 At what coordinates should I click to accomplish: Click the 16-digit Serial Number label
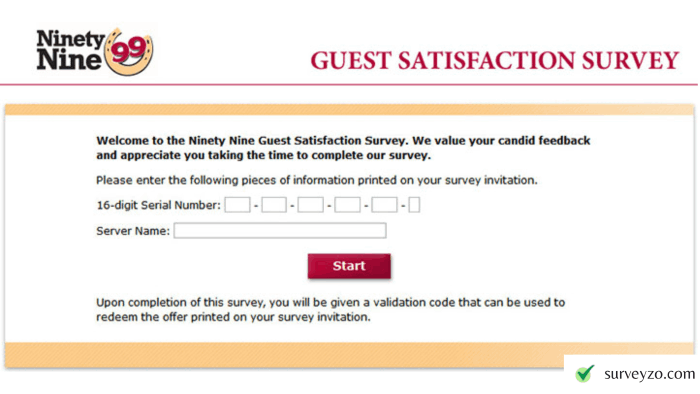point(158,205)
